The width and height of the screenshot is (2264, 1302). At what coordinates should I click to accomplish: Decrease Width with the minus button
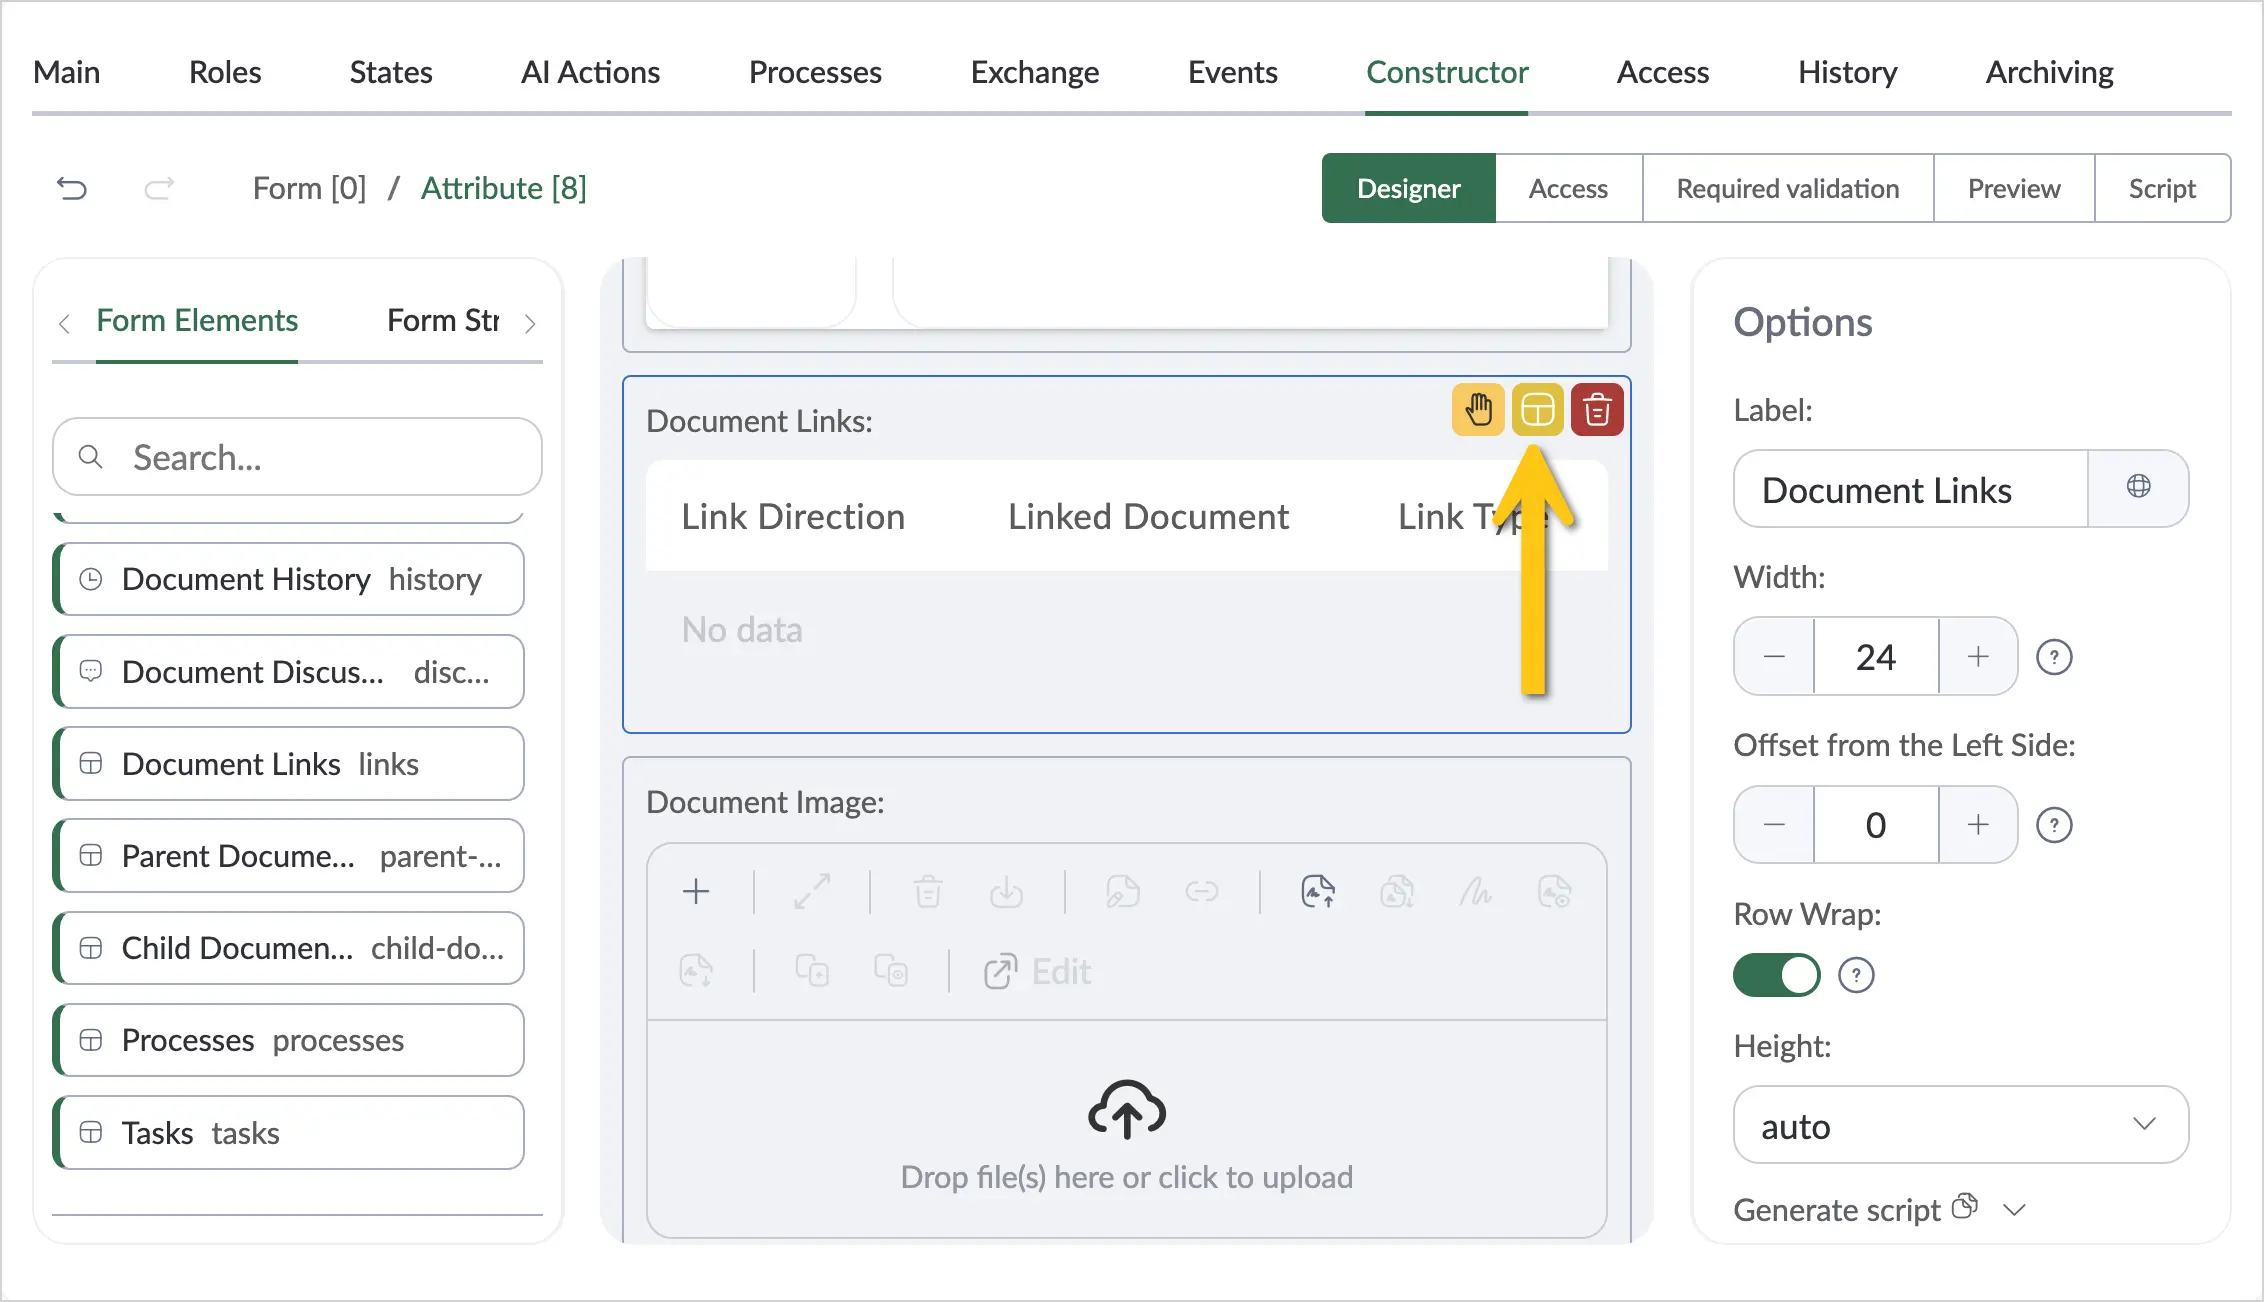click(1774, 656)
